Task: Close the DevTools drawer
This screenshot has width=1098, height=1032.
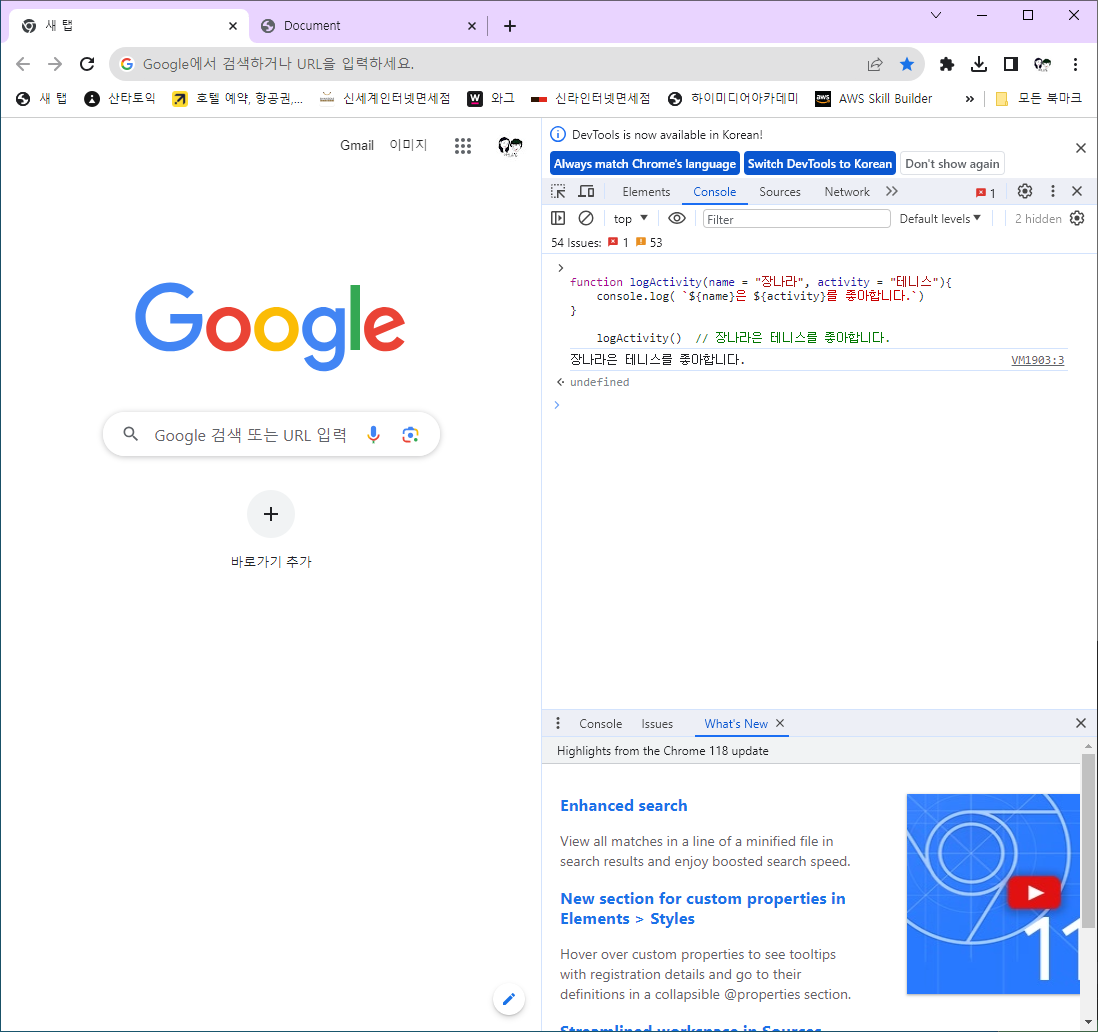Action: (x=1080, y=723)
